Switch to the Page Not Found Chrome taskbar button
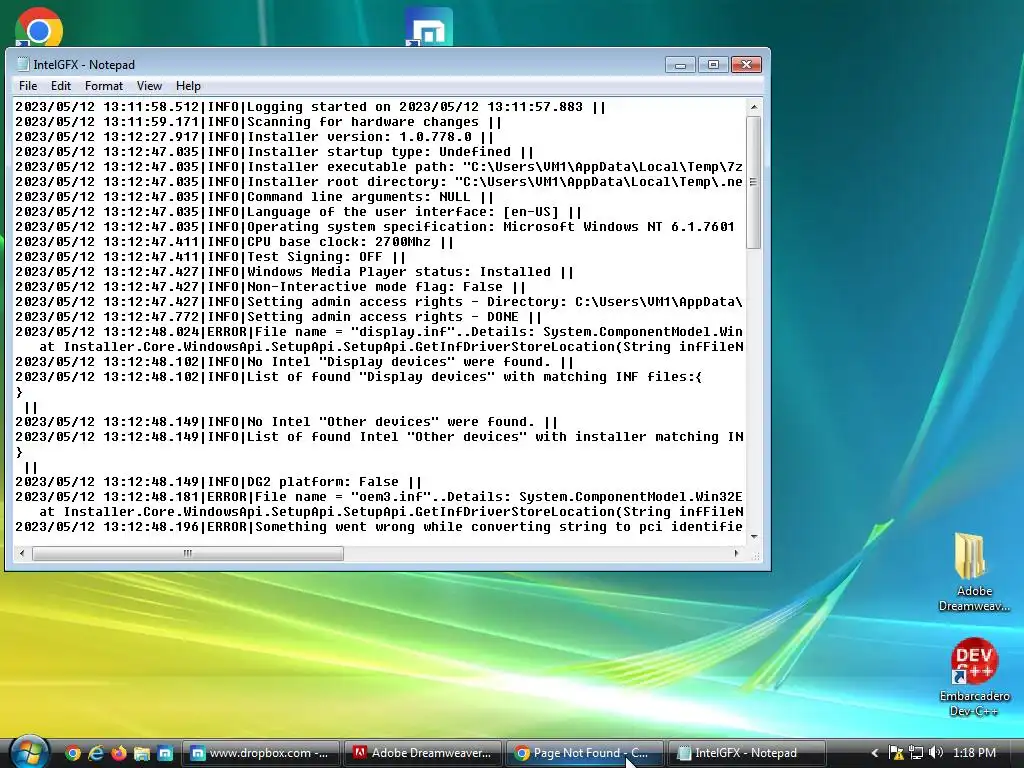Image resolution: width=1024 pixels, height=768 pixels. (x=584, y=753)
